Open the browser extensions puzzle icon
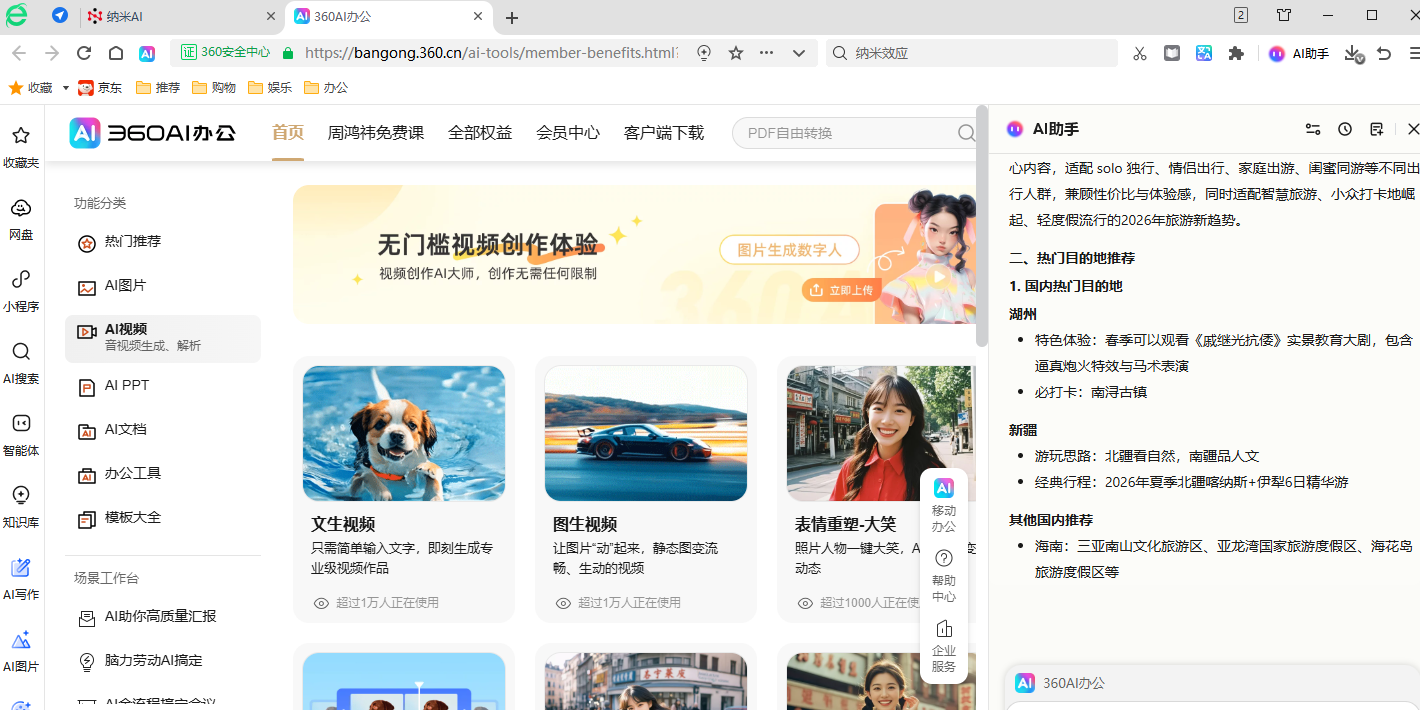 click(x=1236, y=53)
